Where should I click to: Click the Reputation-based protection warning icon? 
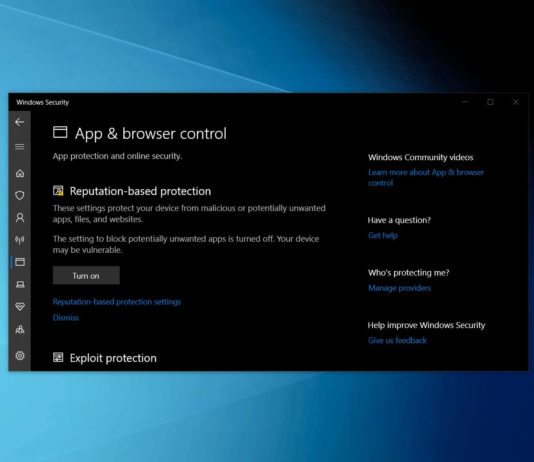coord(58,191)
